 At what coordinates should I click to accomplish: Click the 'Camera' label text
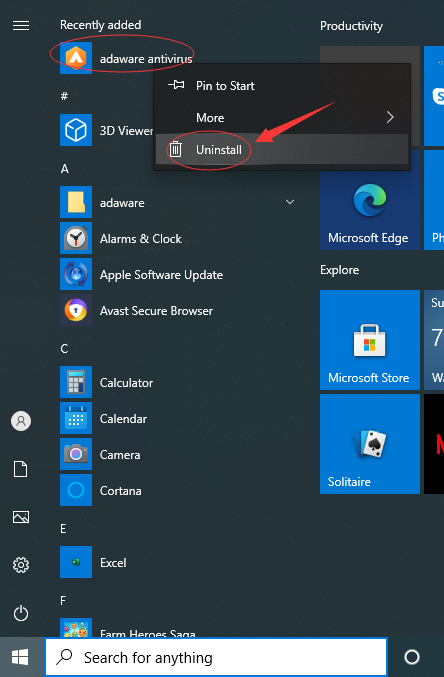tap(120, 455)
